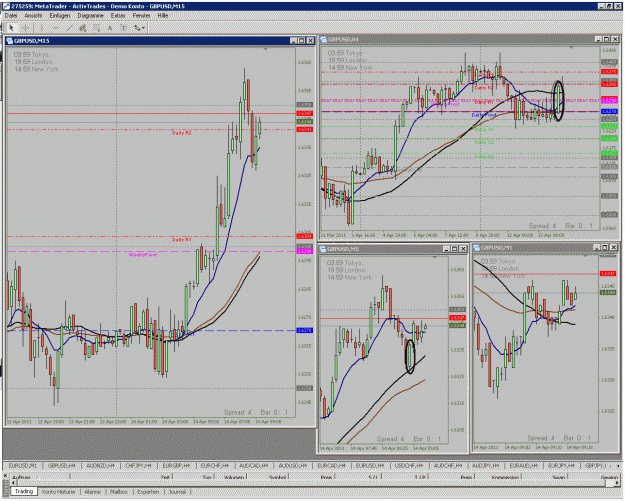Open the Diagramme menu

click(90, 16)
